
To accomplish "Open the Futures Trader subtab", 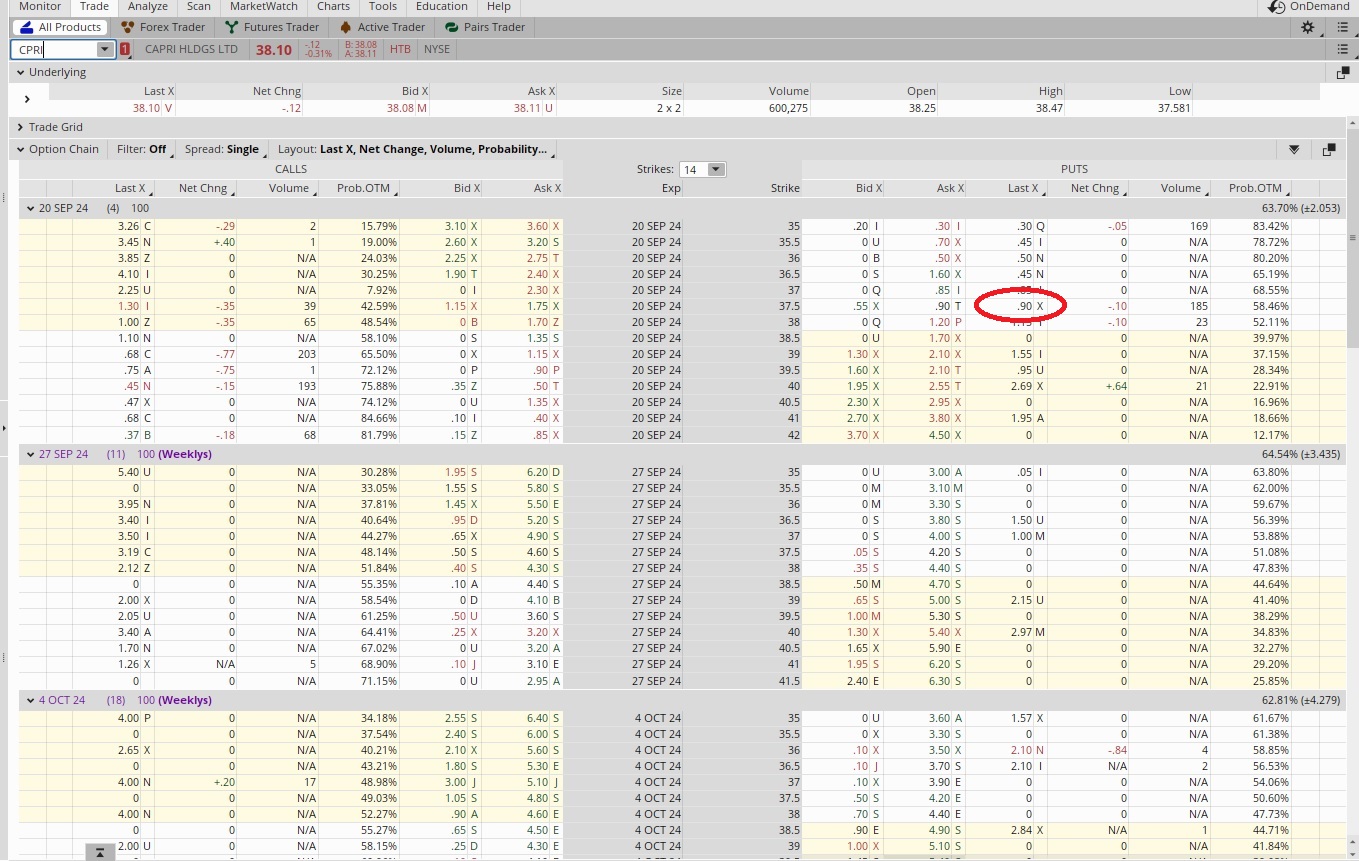I will (x=273, y=27).
